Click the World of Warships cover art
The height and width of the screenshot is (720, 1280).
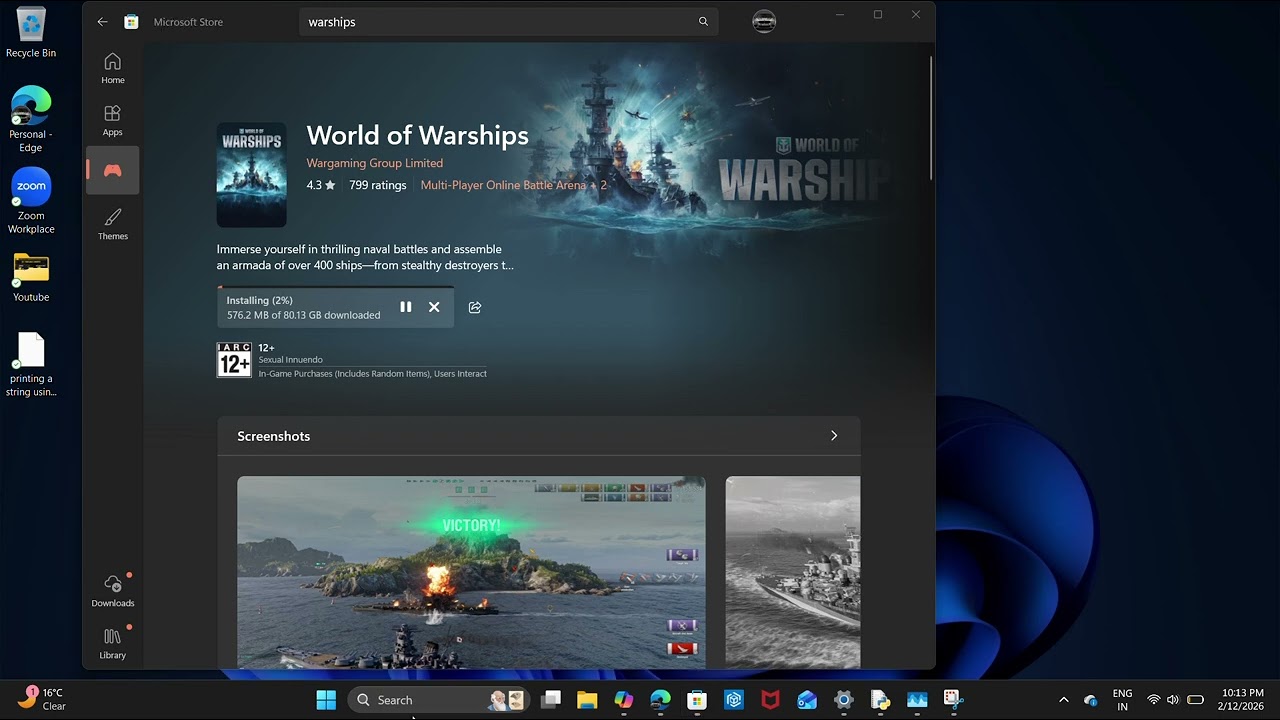(252, 175)
